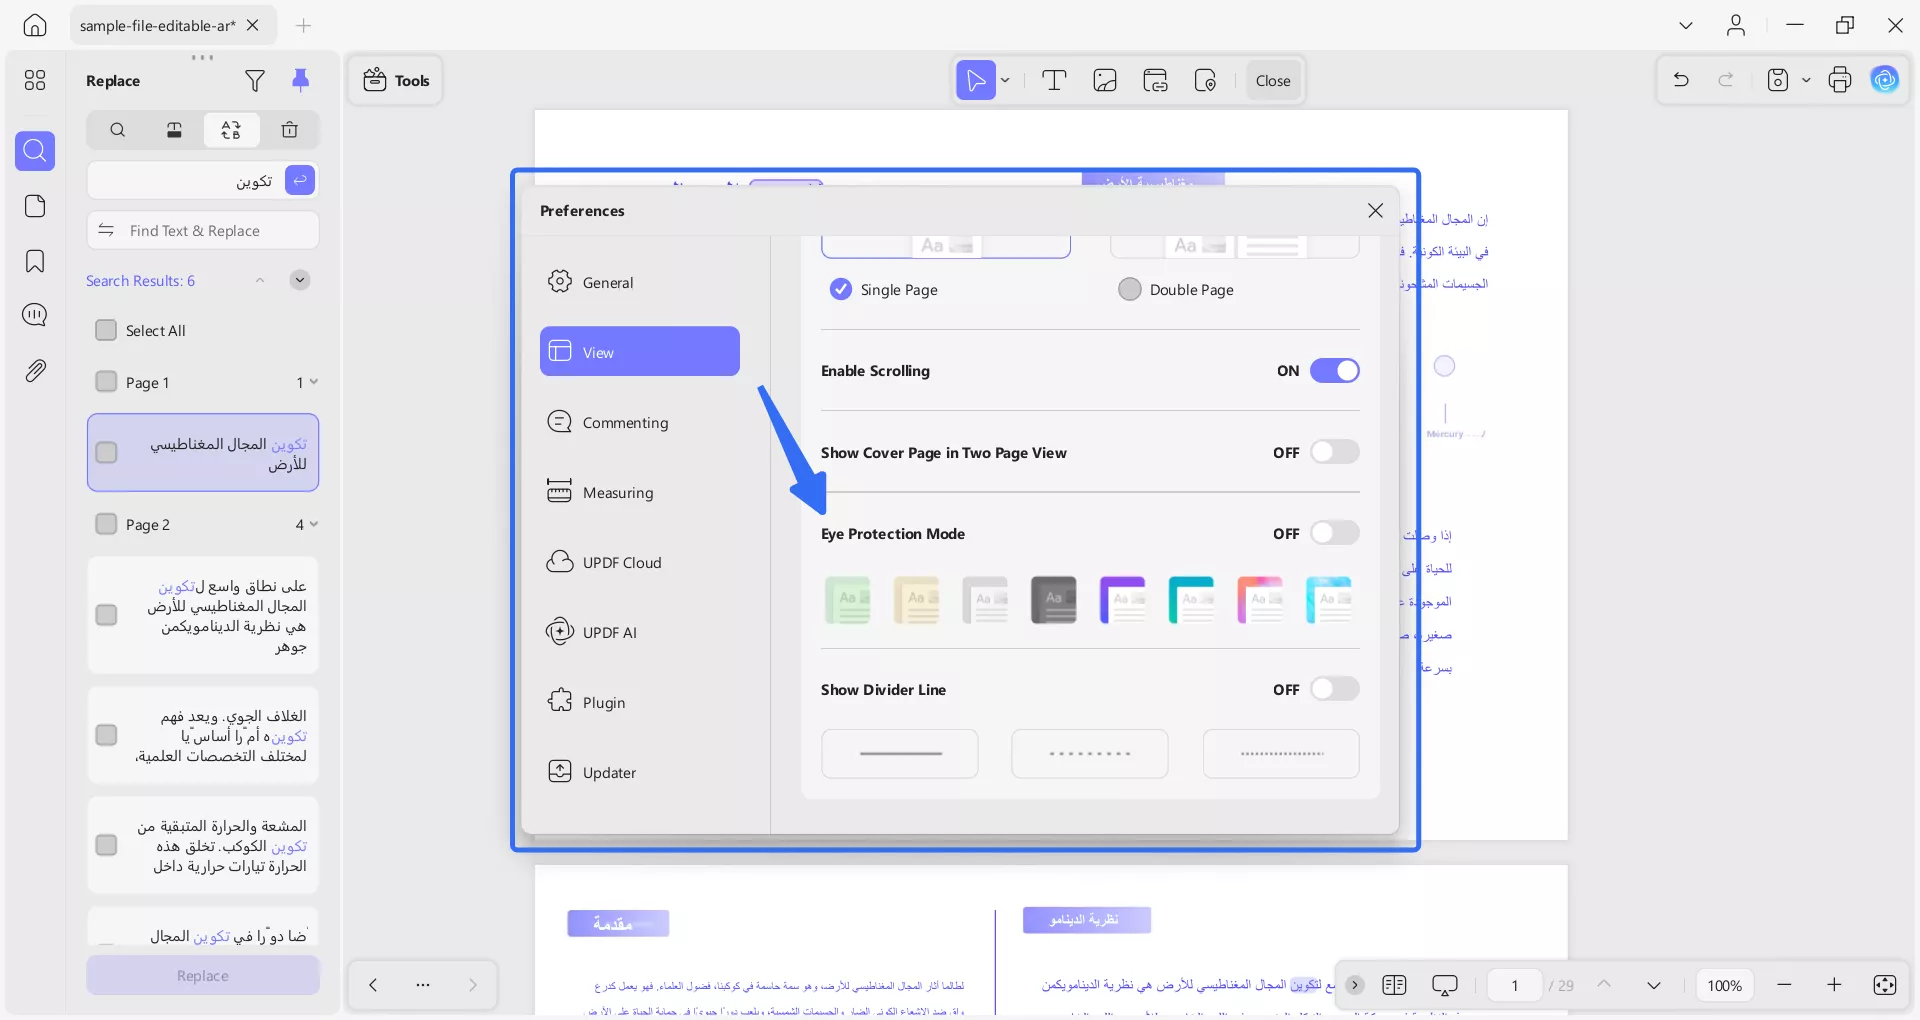The image size is (1920, 1020).
Task: Open the page panel sidebar icon
Action: (x=35, y=206)
